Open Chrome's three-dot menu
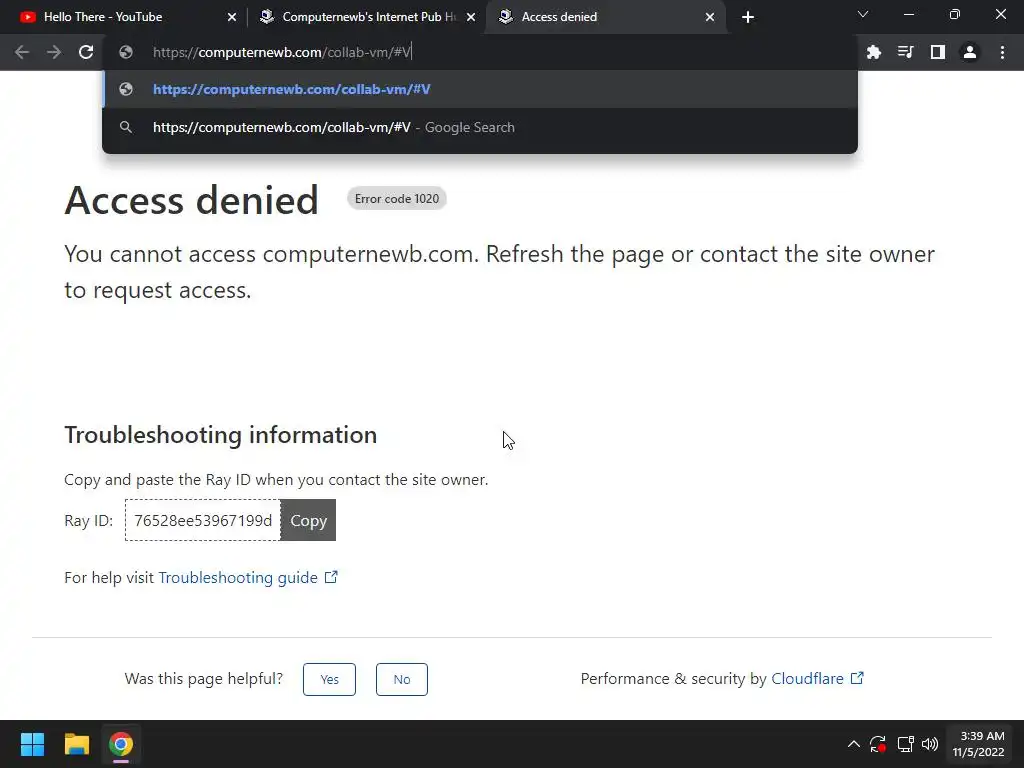The image size is (1024, 768). pos(1002,52)
